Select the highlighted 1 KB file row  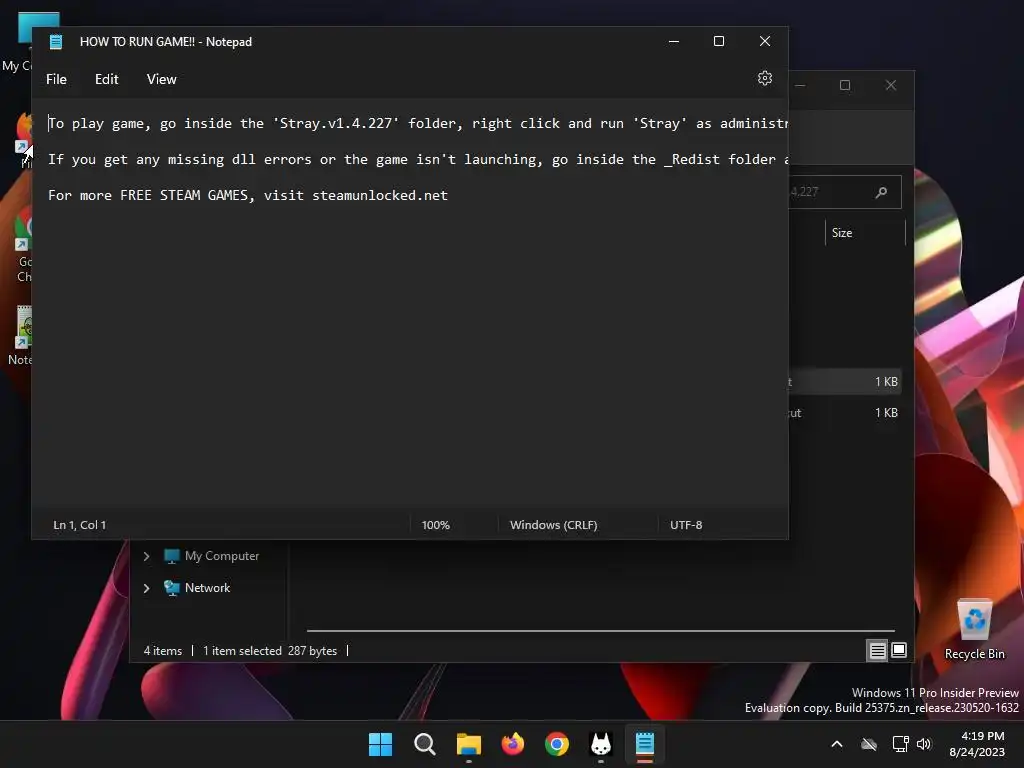click(844, 381)
